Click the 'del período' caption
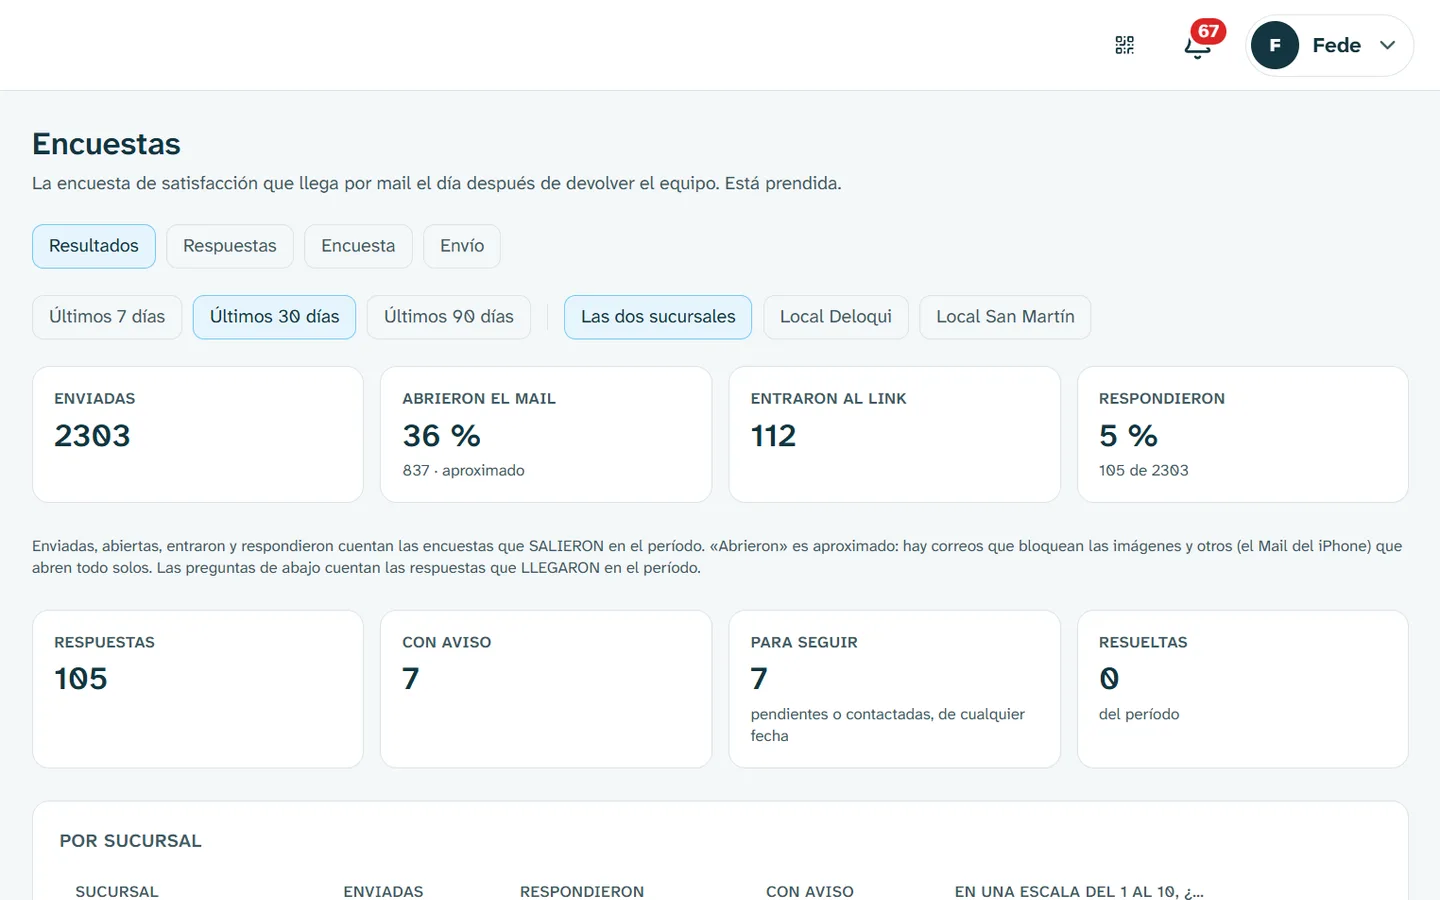 click(x=1139, y=714)
